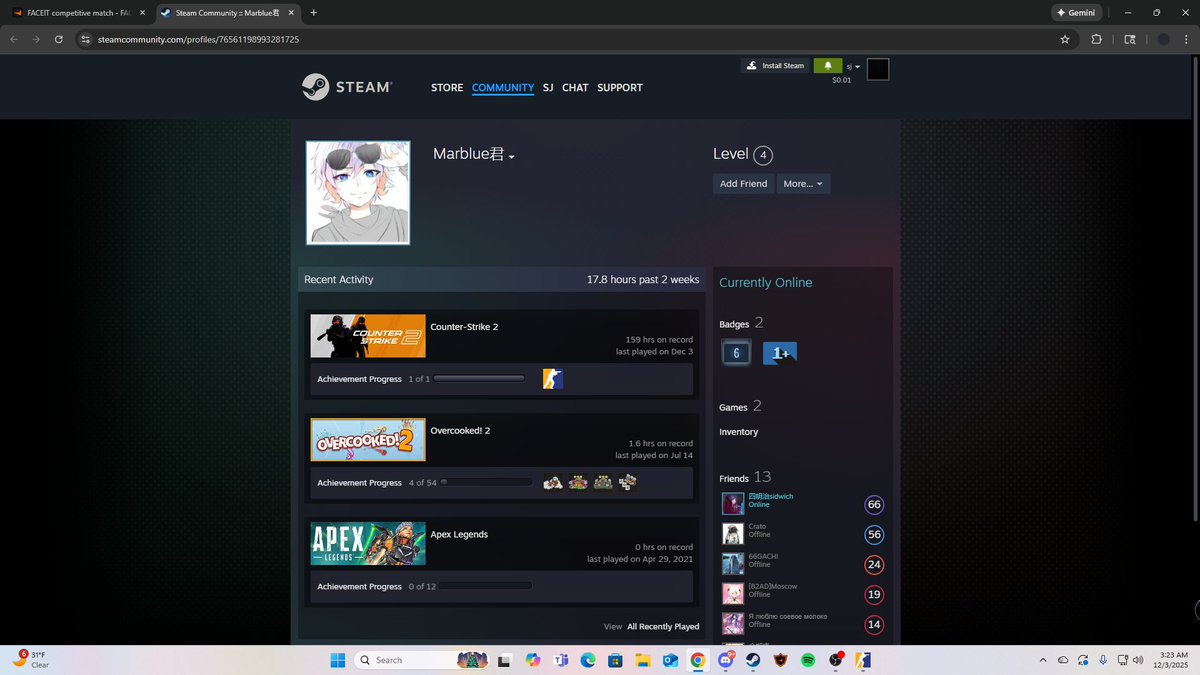
Task: Click the Counter-Strike 2 achievement icon
Action: [553, 379]
